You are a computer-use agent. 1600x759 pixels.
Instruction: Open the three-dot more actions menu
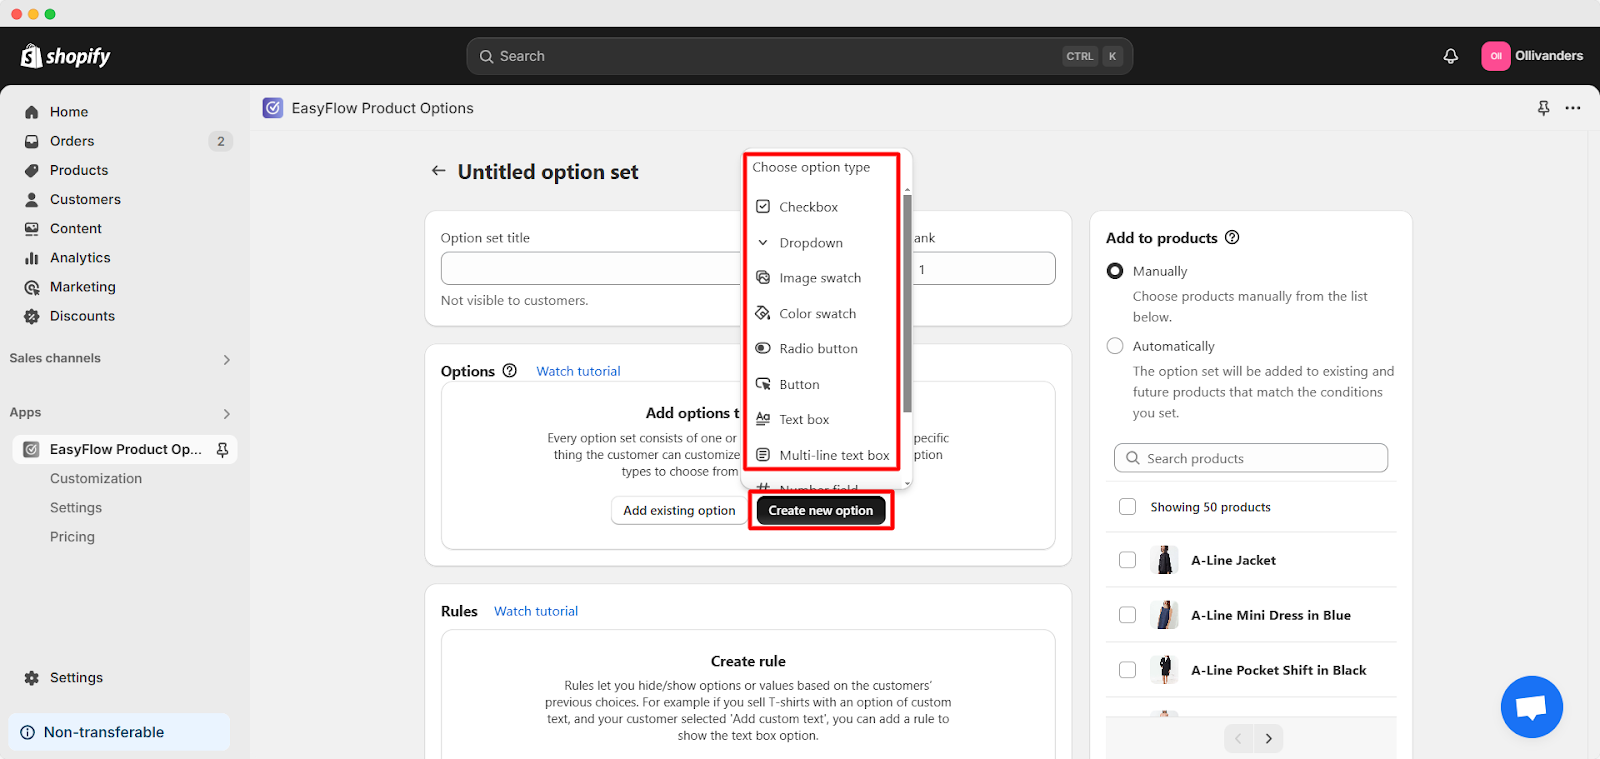click(1573, 108)
